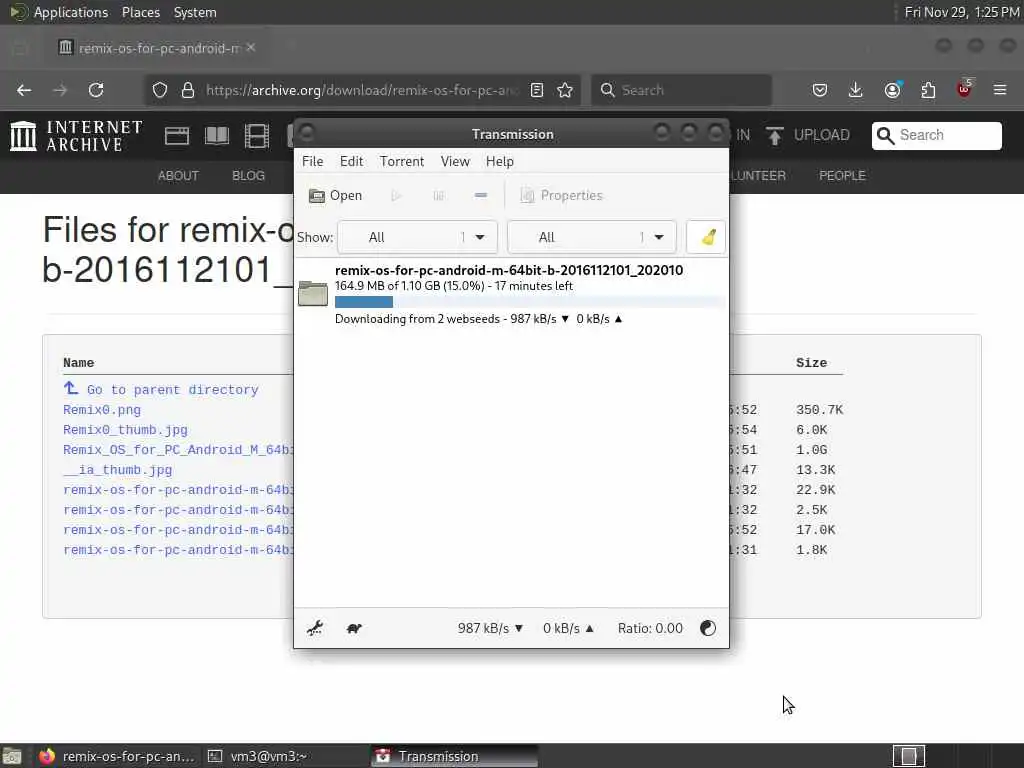Click the Remove torrent minus icon
This screenshot has height=768, width=1024.
click(x=481, y=195)
